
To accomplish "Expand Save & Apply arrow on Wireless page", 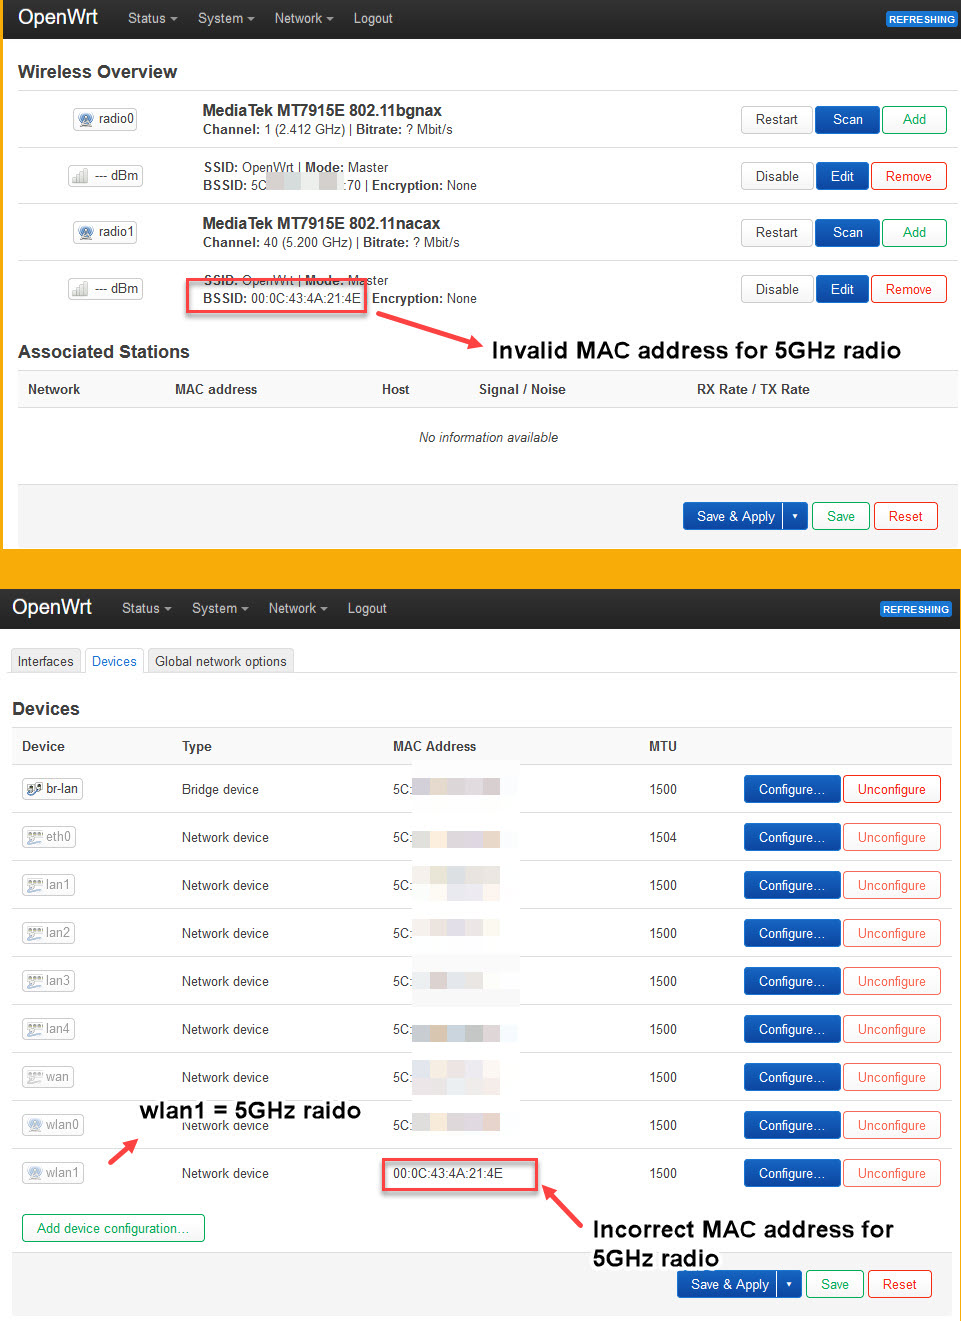I will coord(795,516).
